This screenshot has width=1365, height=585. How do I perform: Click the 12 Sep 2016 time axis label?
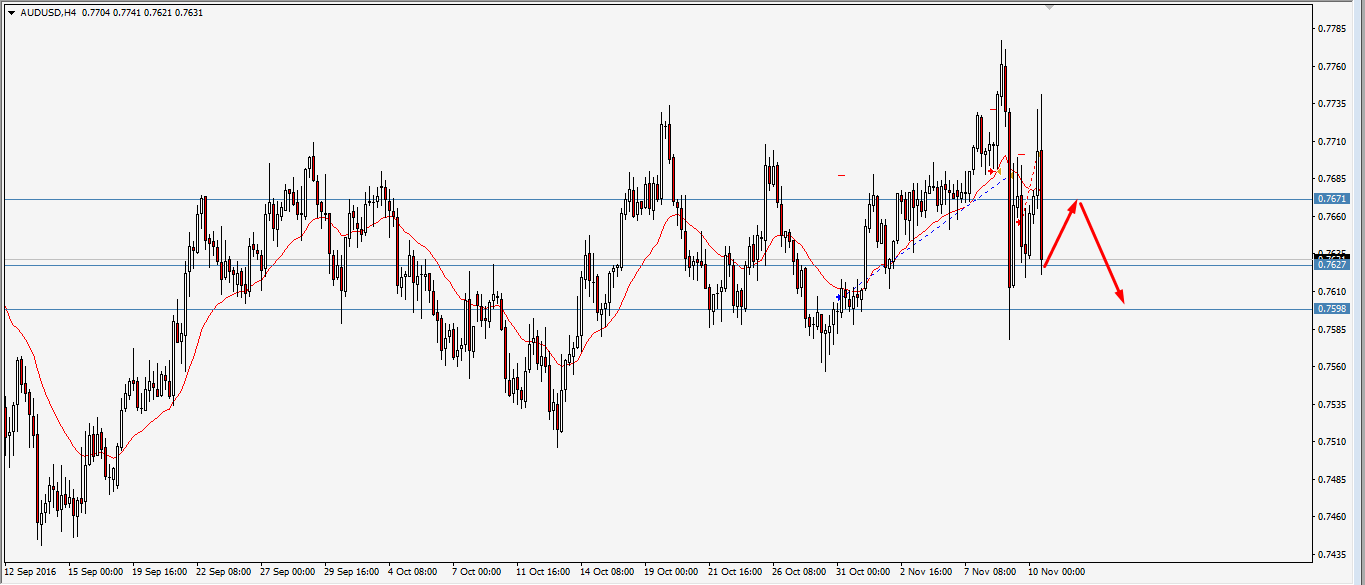31,573
